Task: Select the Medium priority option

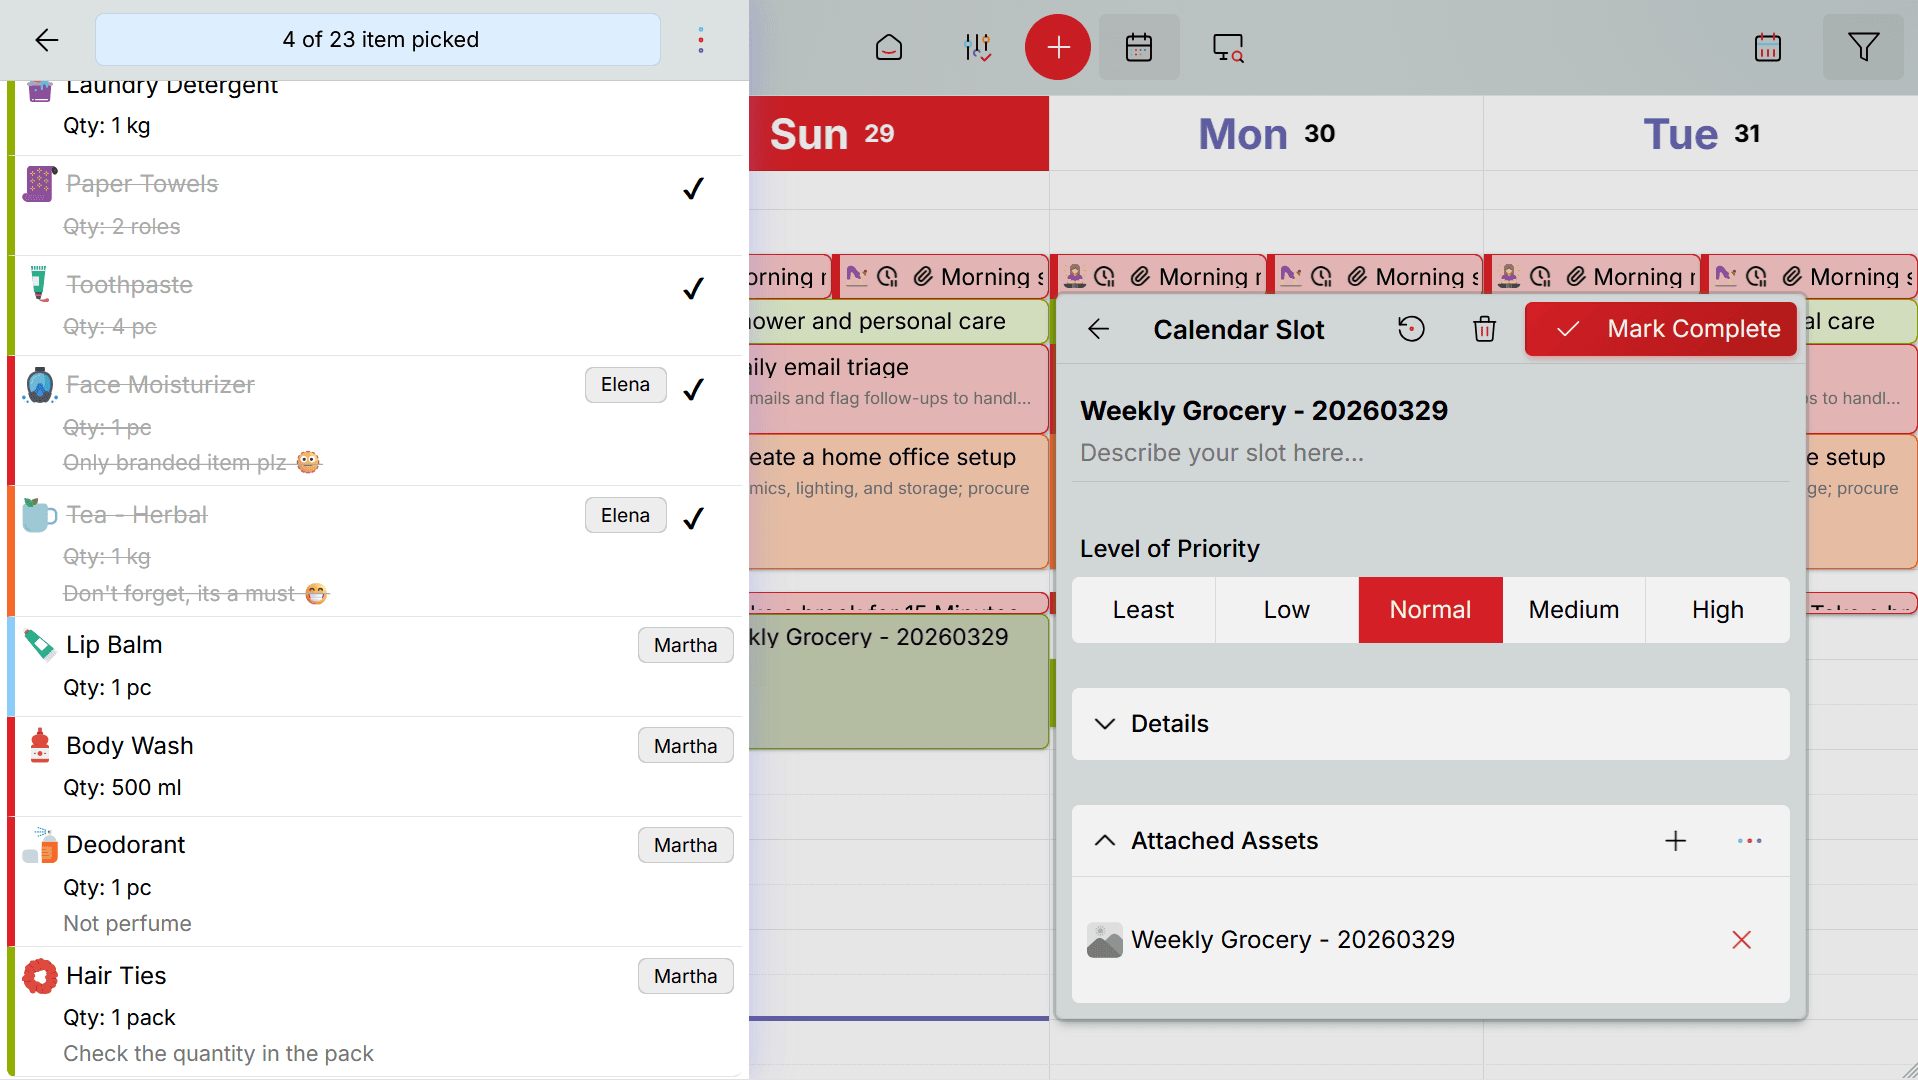Action: [x=1573, y=610]
